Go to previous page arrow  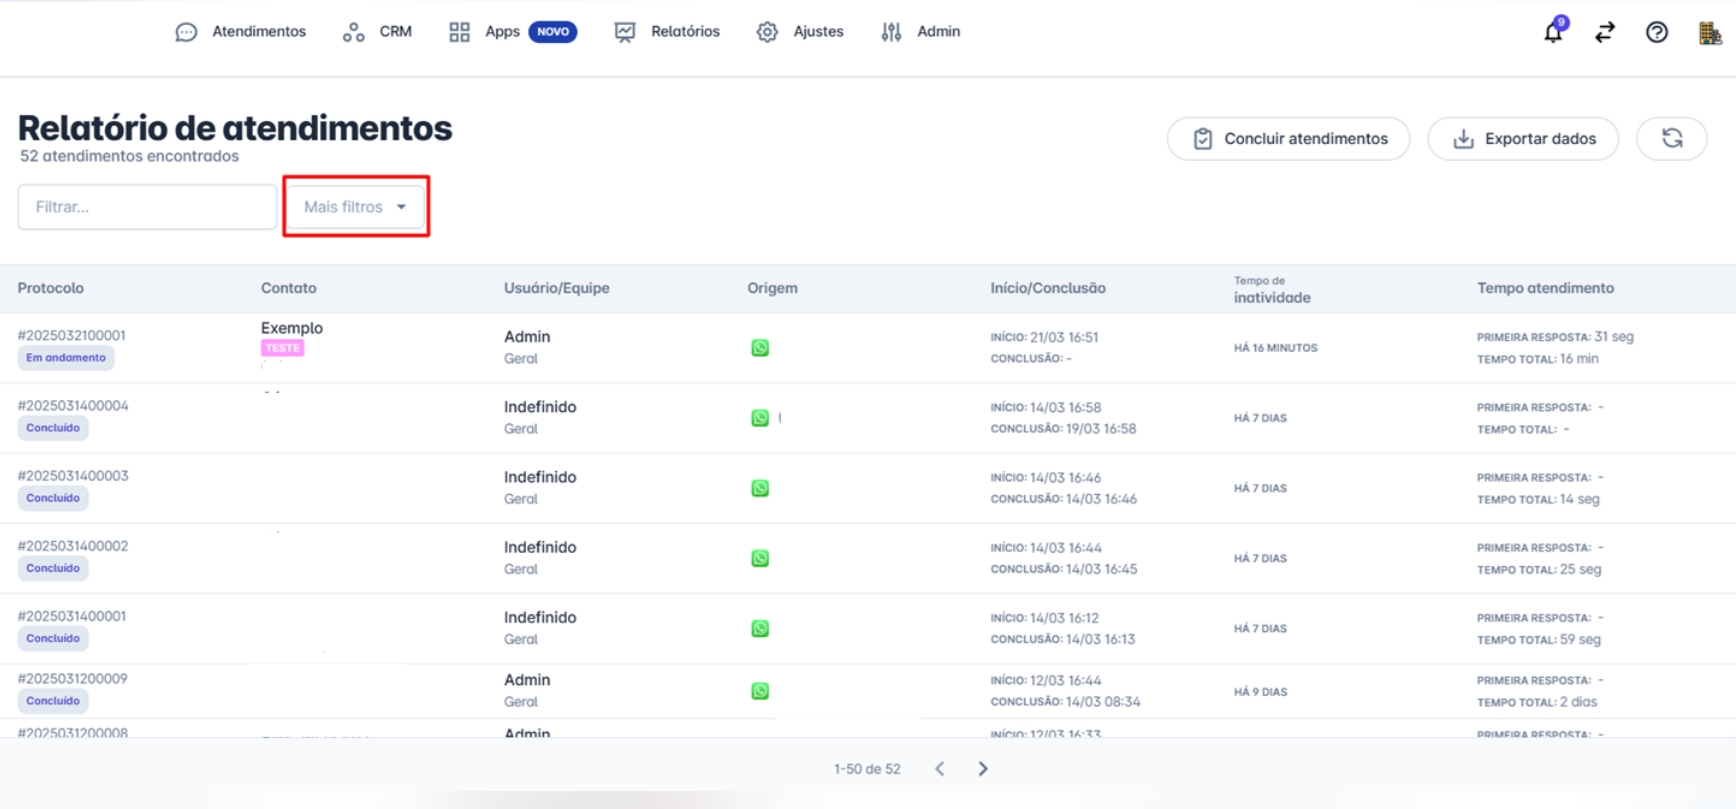(x=940, y=768)
